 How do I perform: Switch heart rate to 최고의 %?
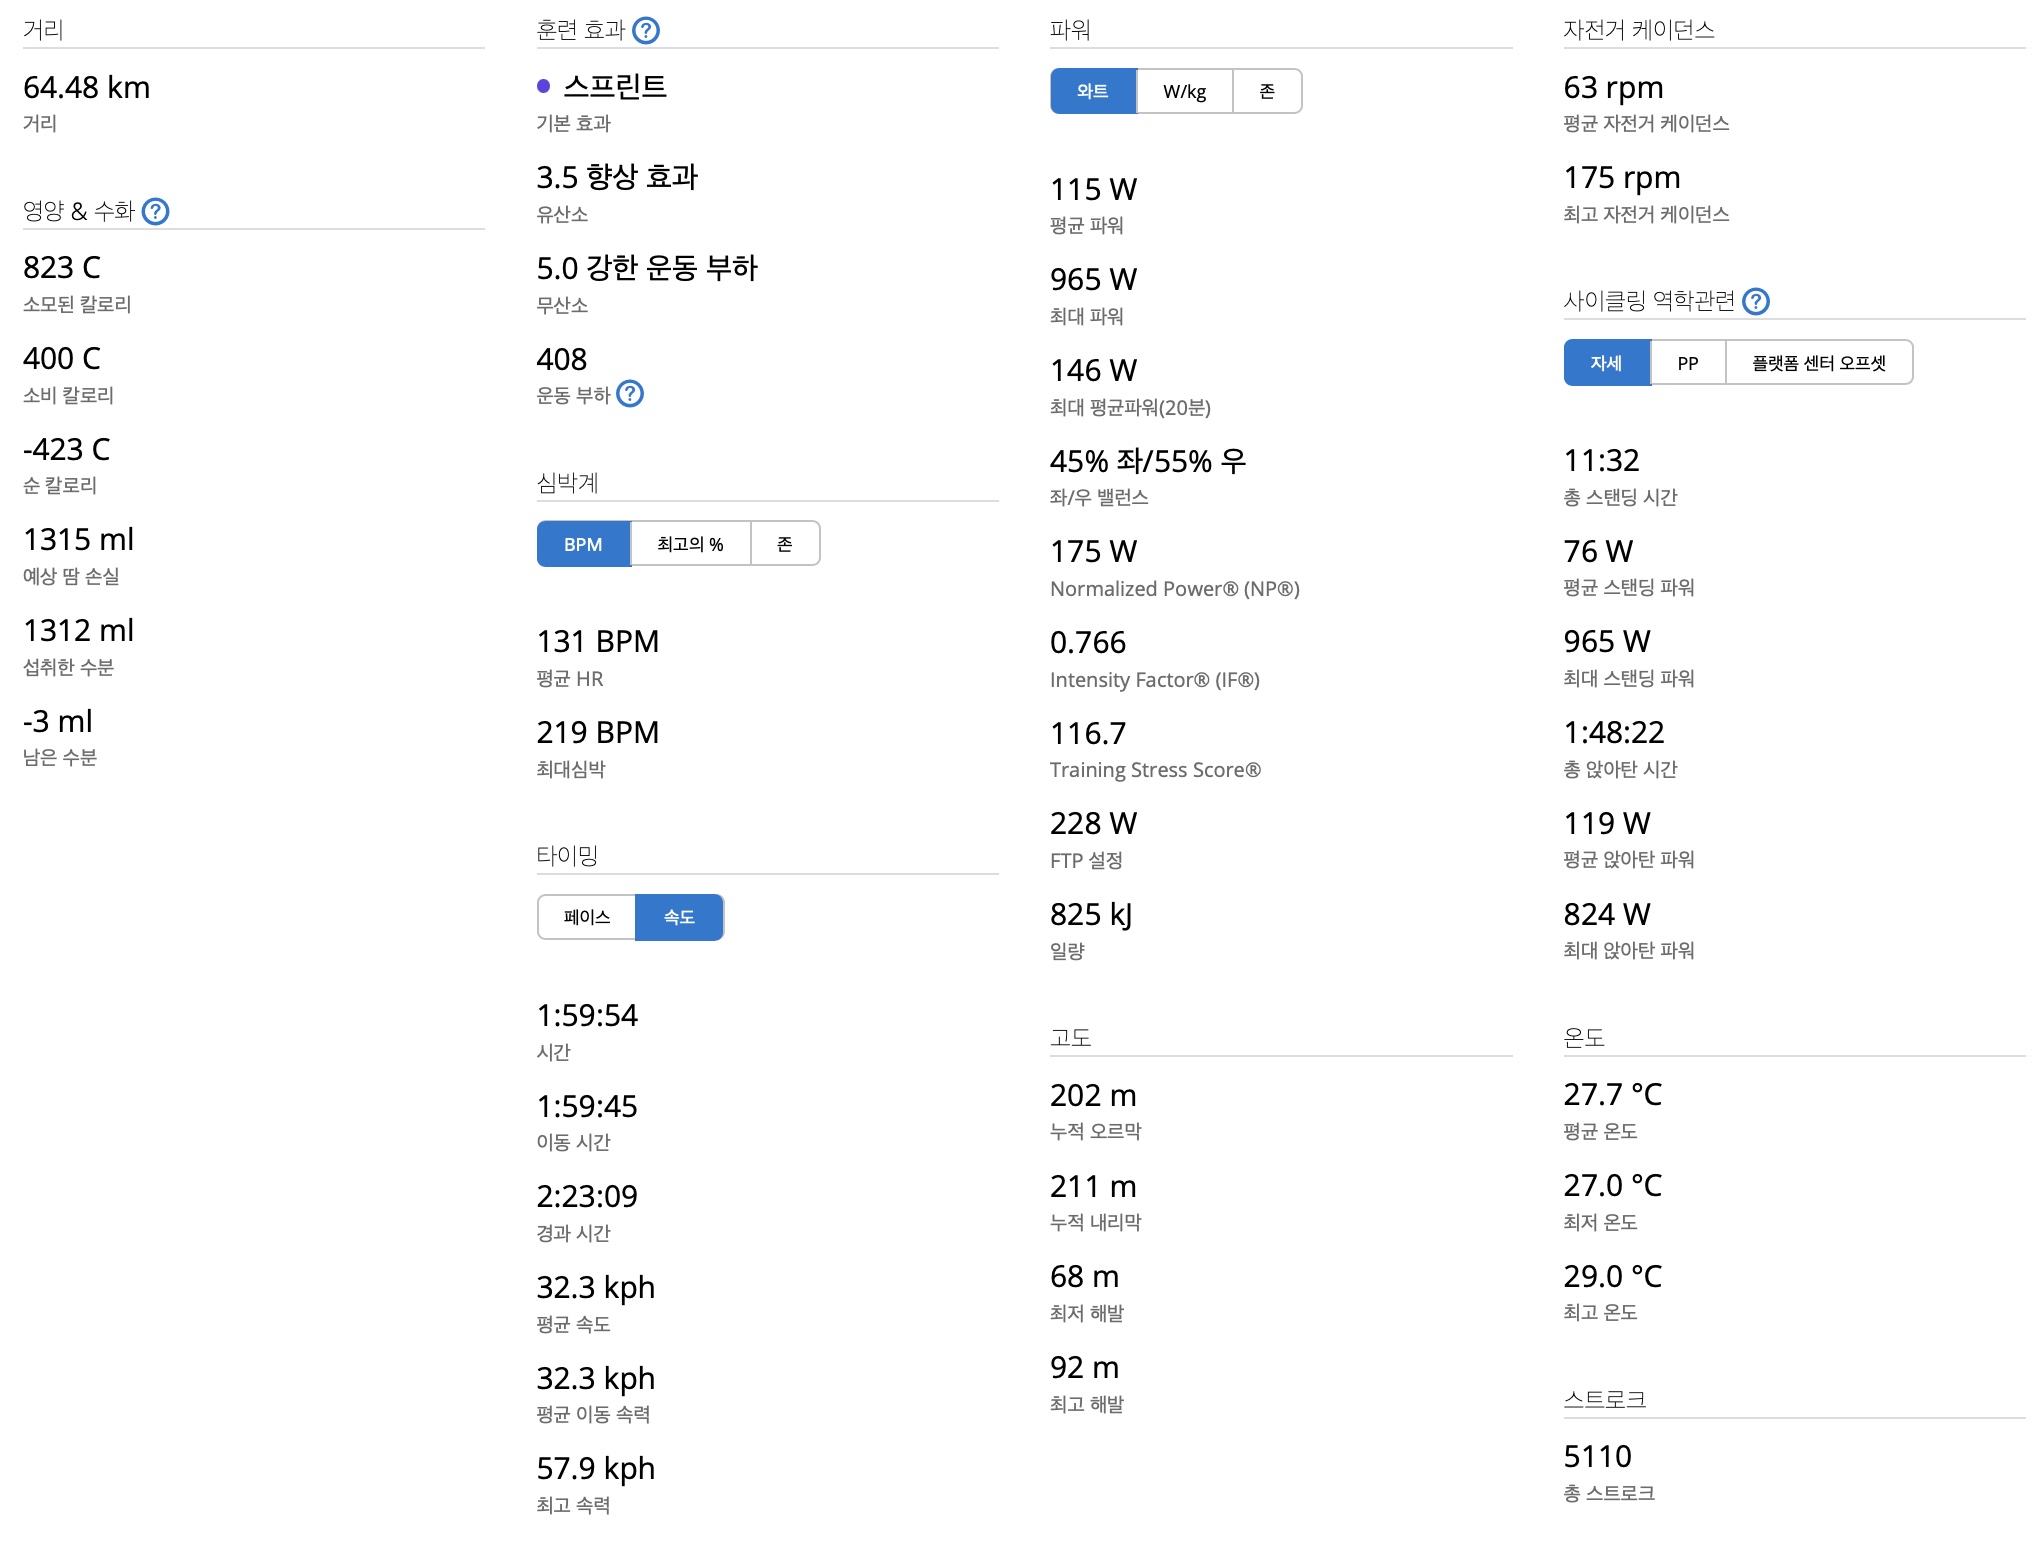point(690,544)
